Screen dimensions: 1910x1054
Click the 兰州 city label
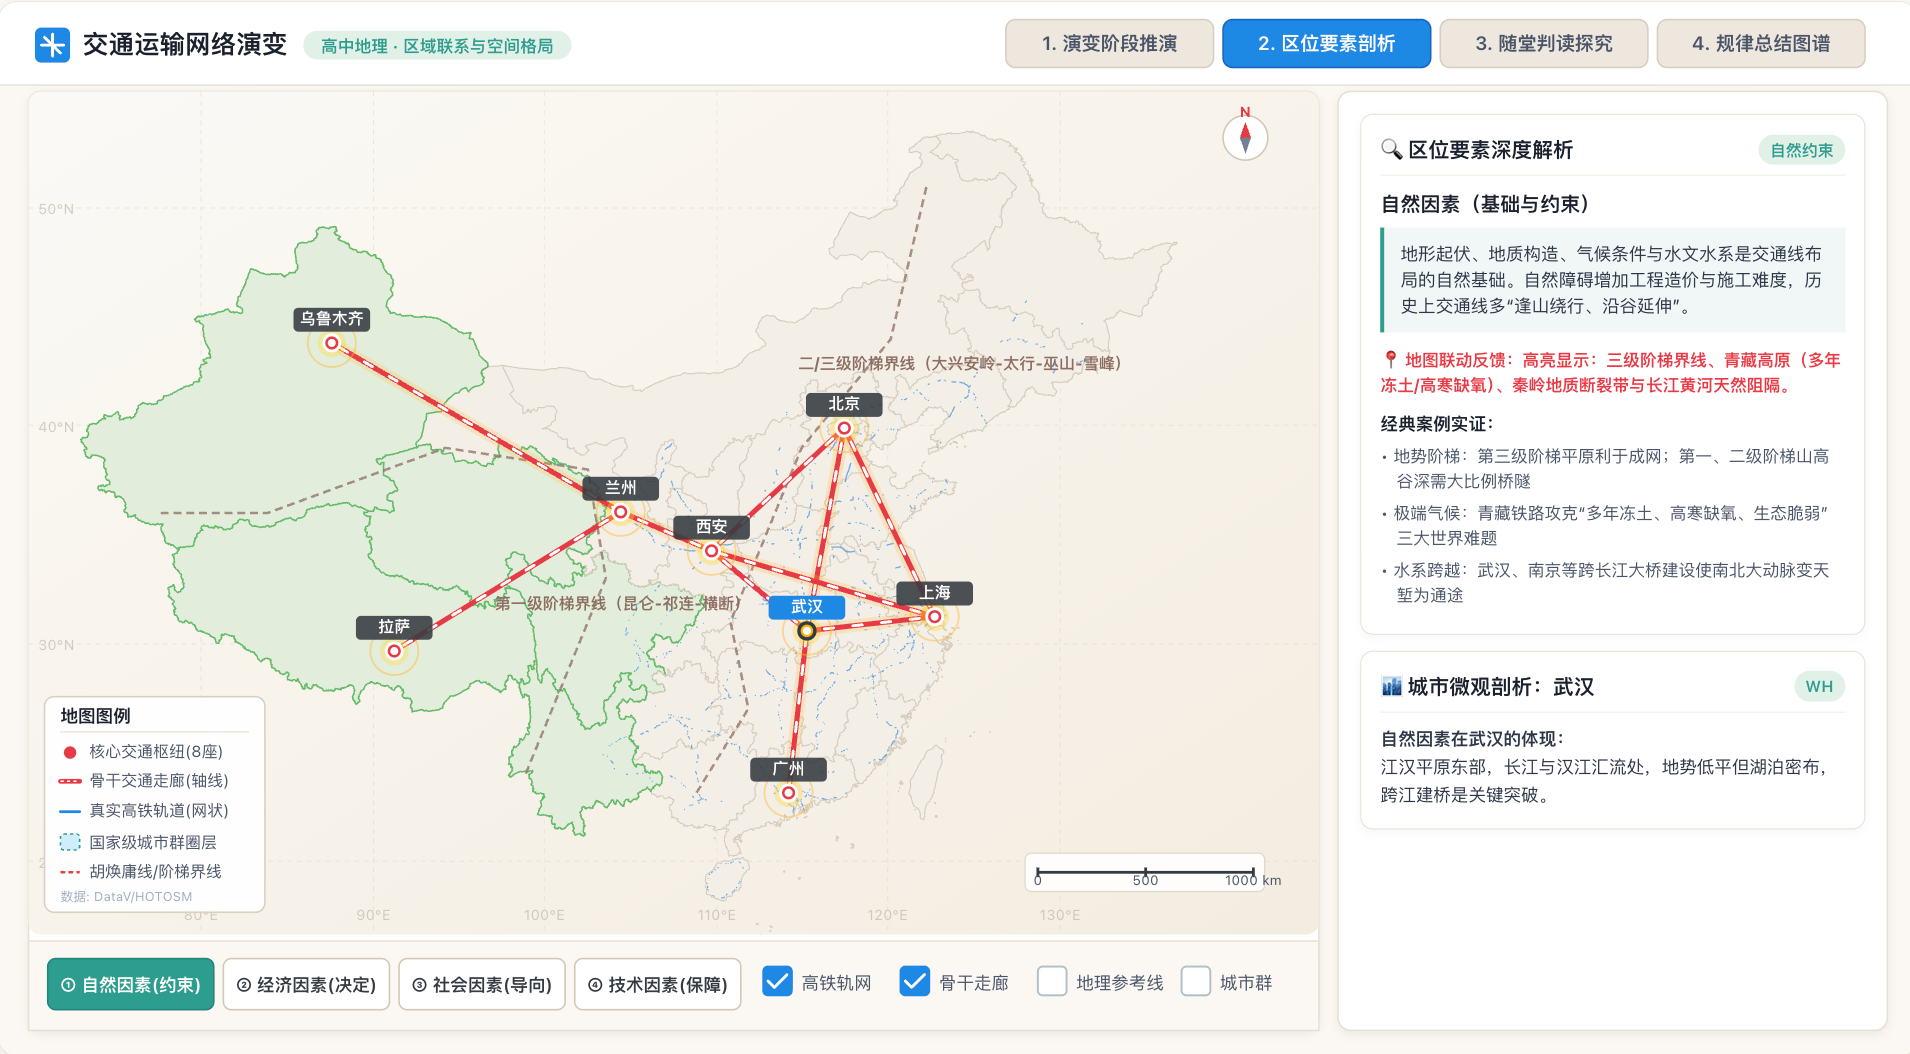620,488
